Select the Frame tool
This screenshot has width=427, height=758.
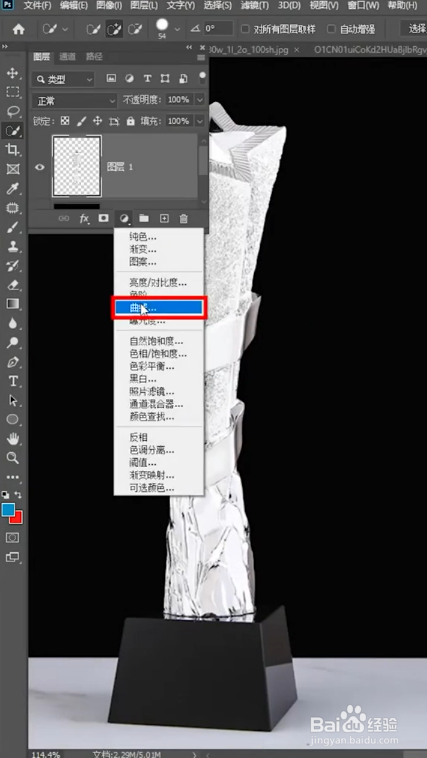point(13,169)
